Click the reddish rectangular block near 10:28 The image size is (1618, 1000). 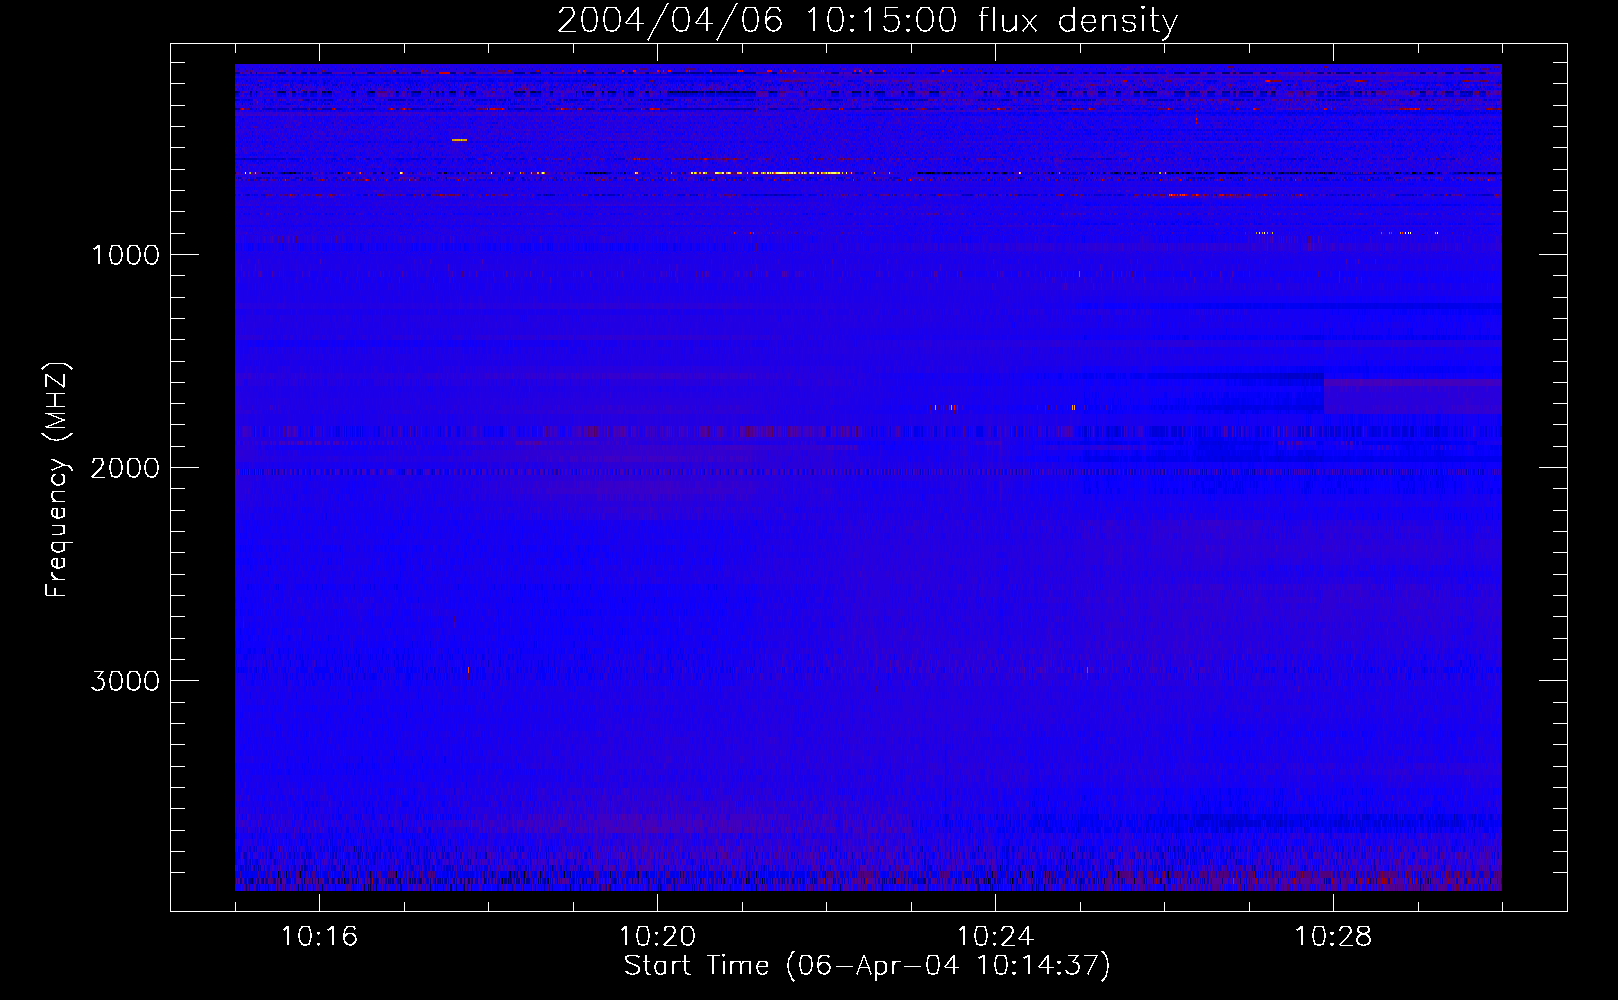[x=1412, y=396]
